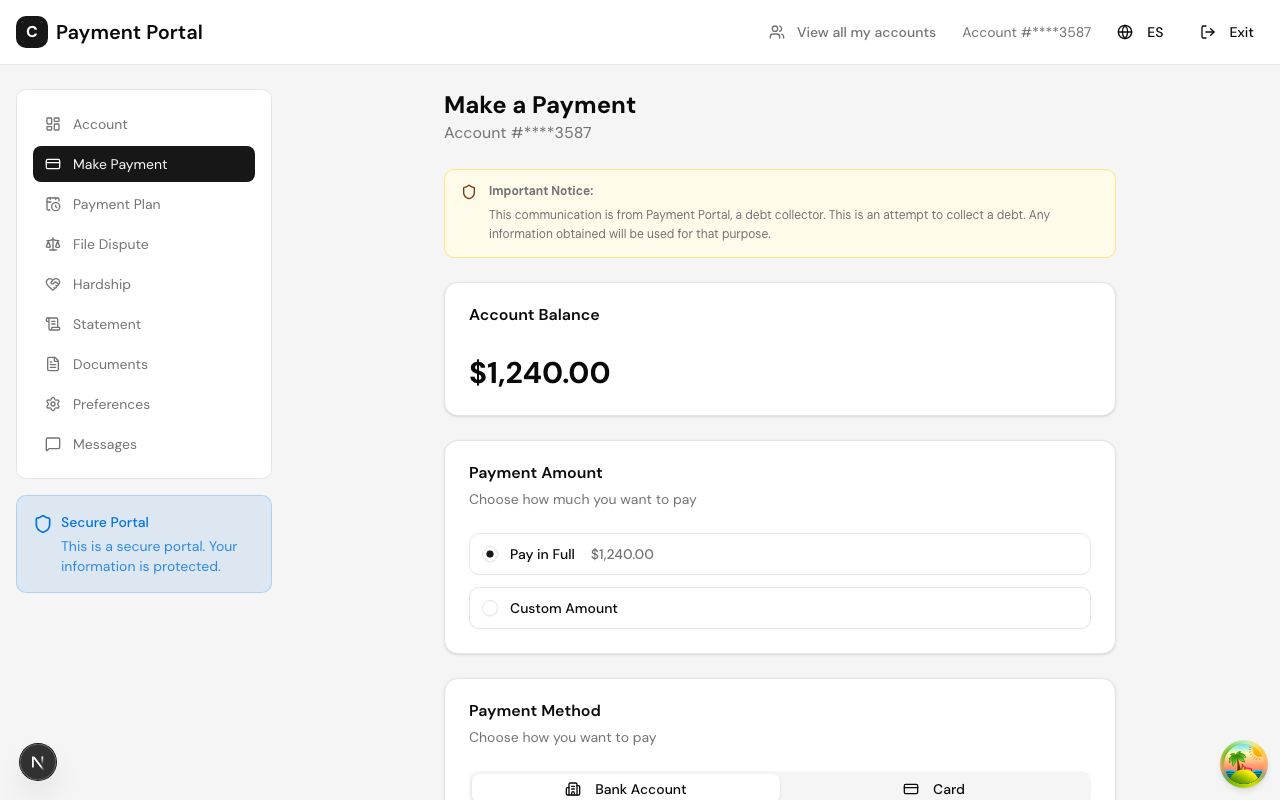Open the Hardship menu item
This screenshot has height=800, width=1280.
tap(144, 284)
